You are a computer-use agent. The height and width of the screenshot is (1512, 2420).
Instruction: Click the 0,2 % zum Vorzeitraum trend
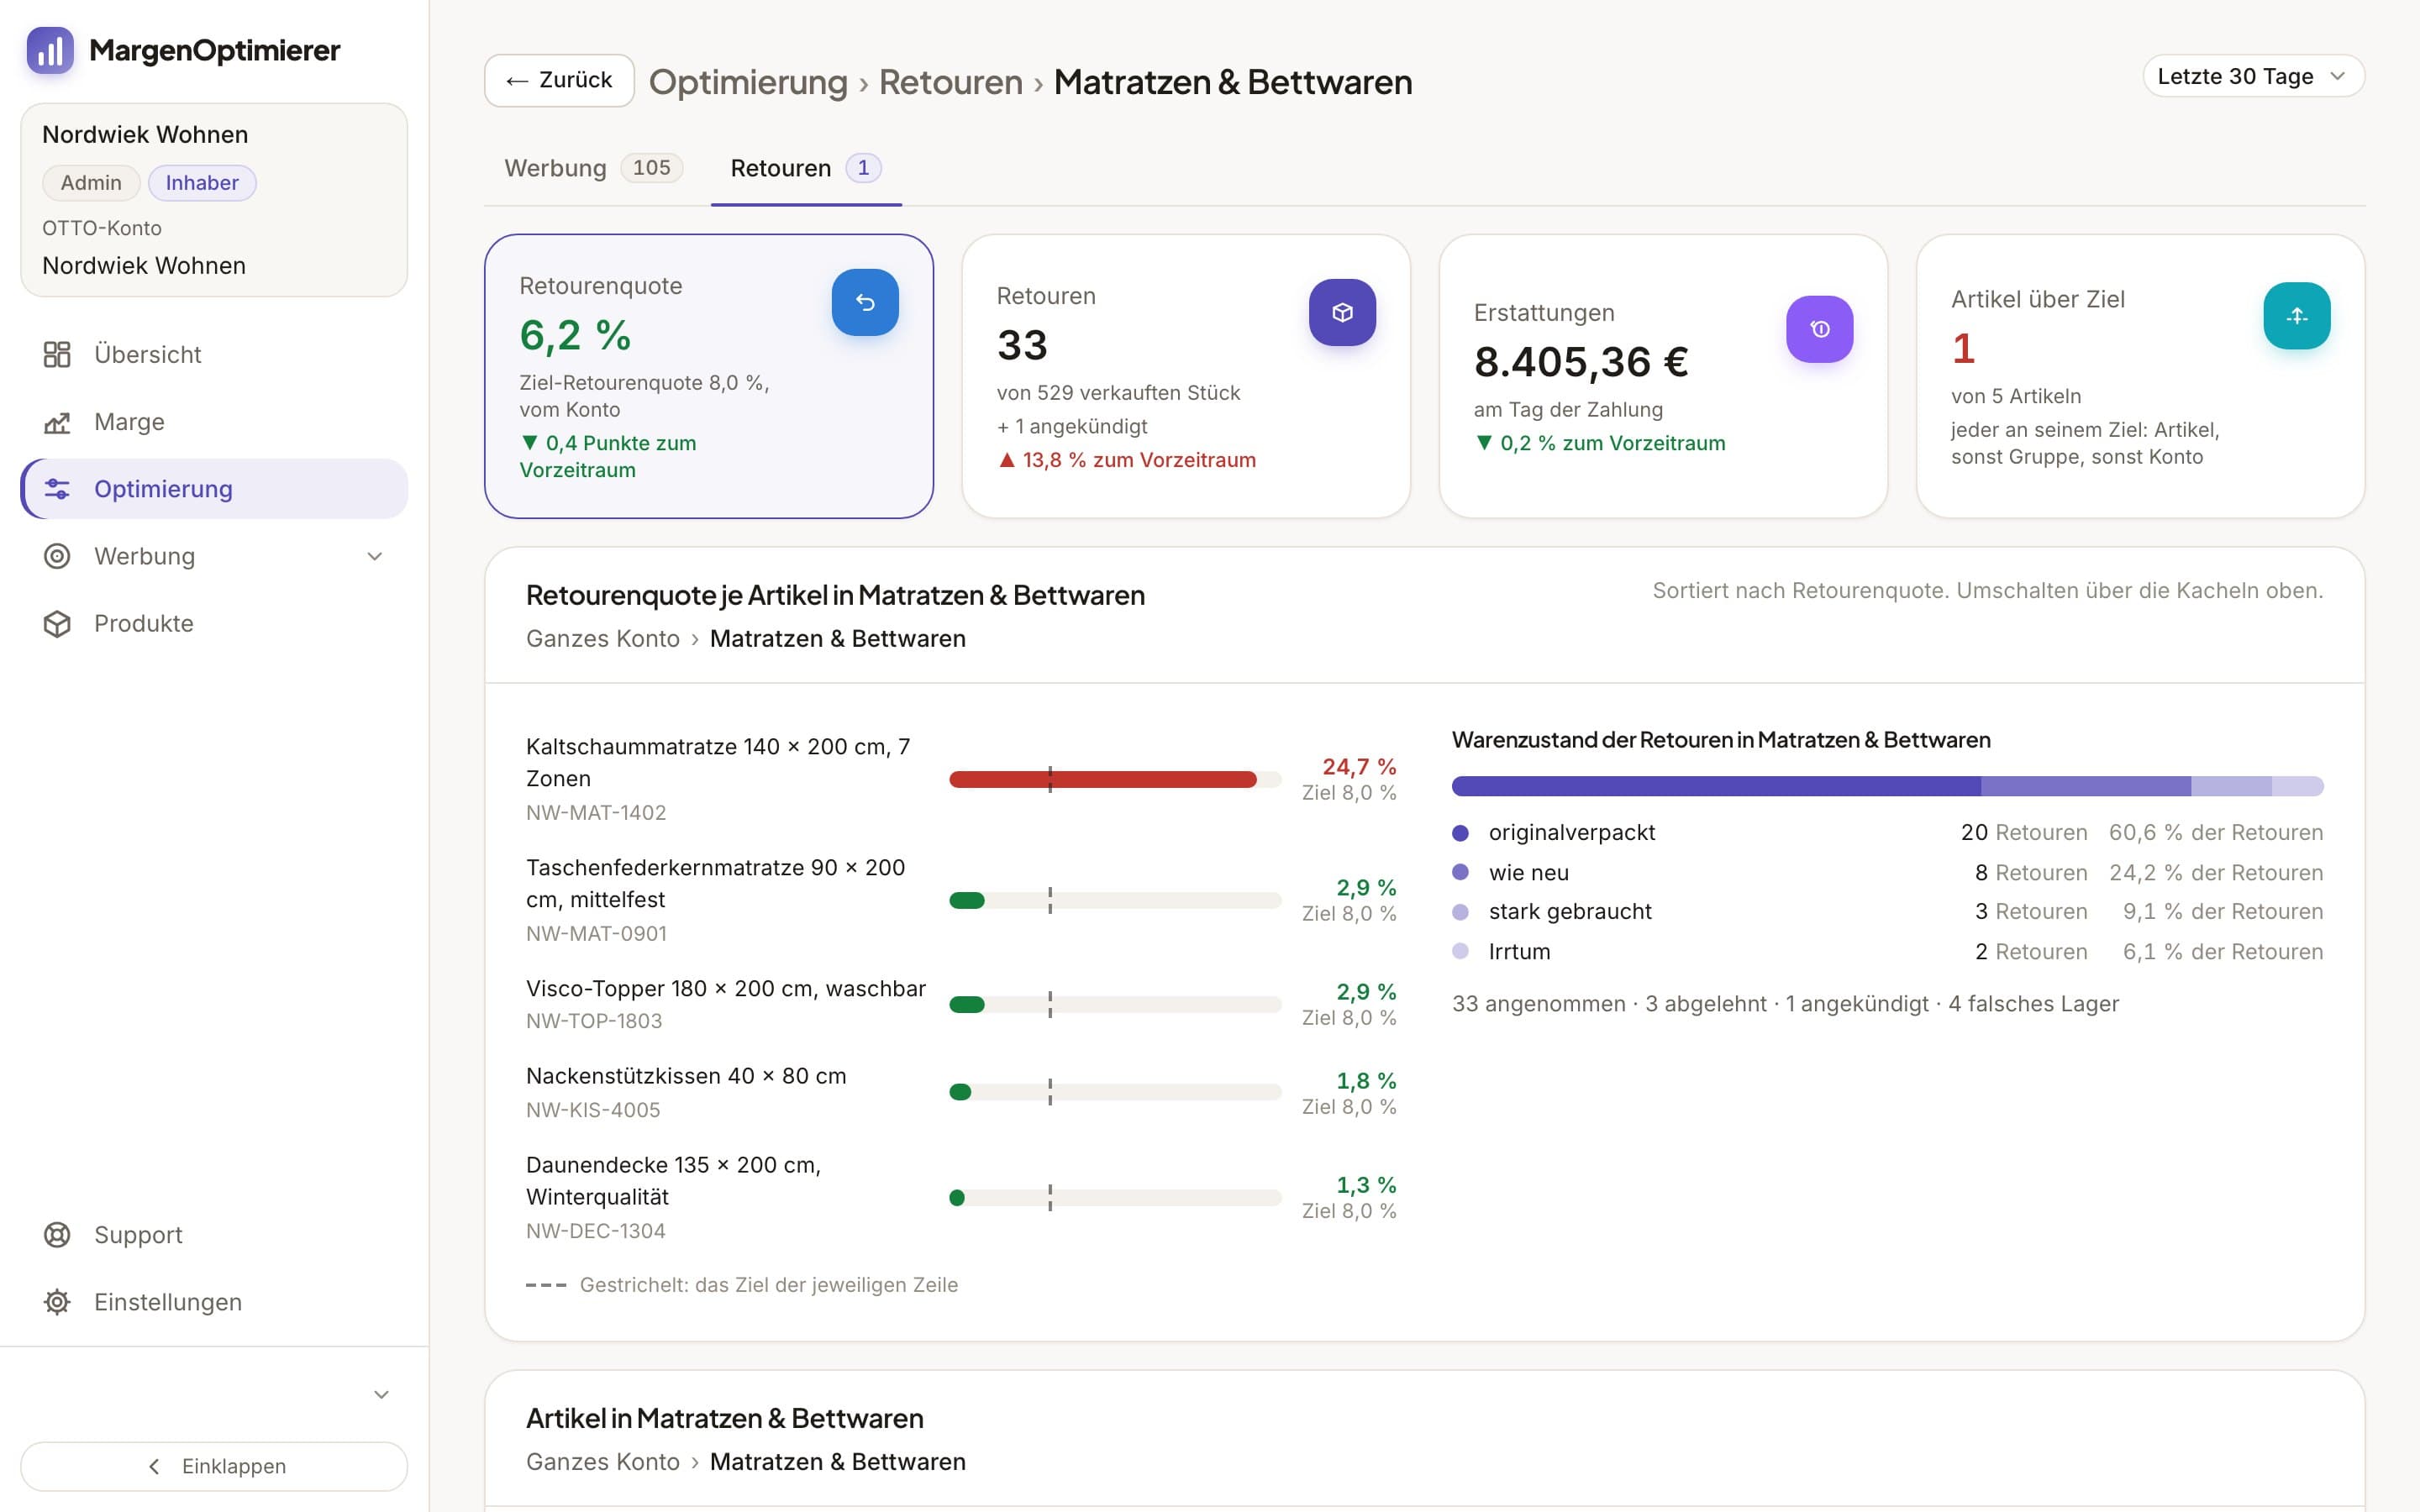click(x=1600, y=443)
